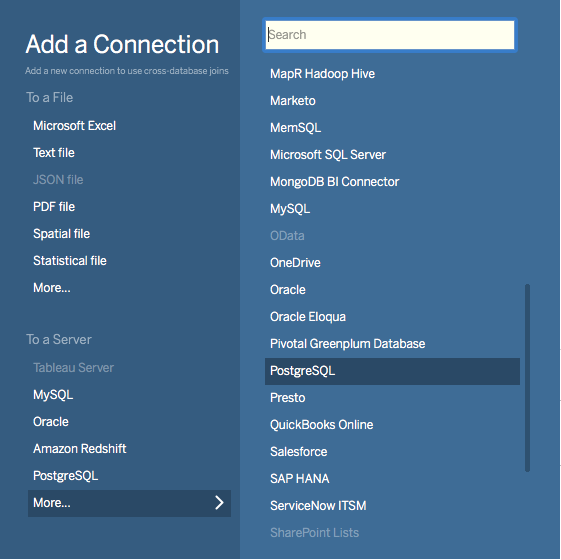Select Pivotal Greenplum Database connector
Screen dimensions: 561x560
click(347, 344)
